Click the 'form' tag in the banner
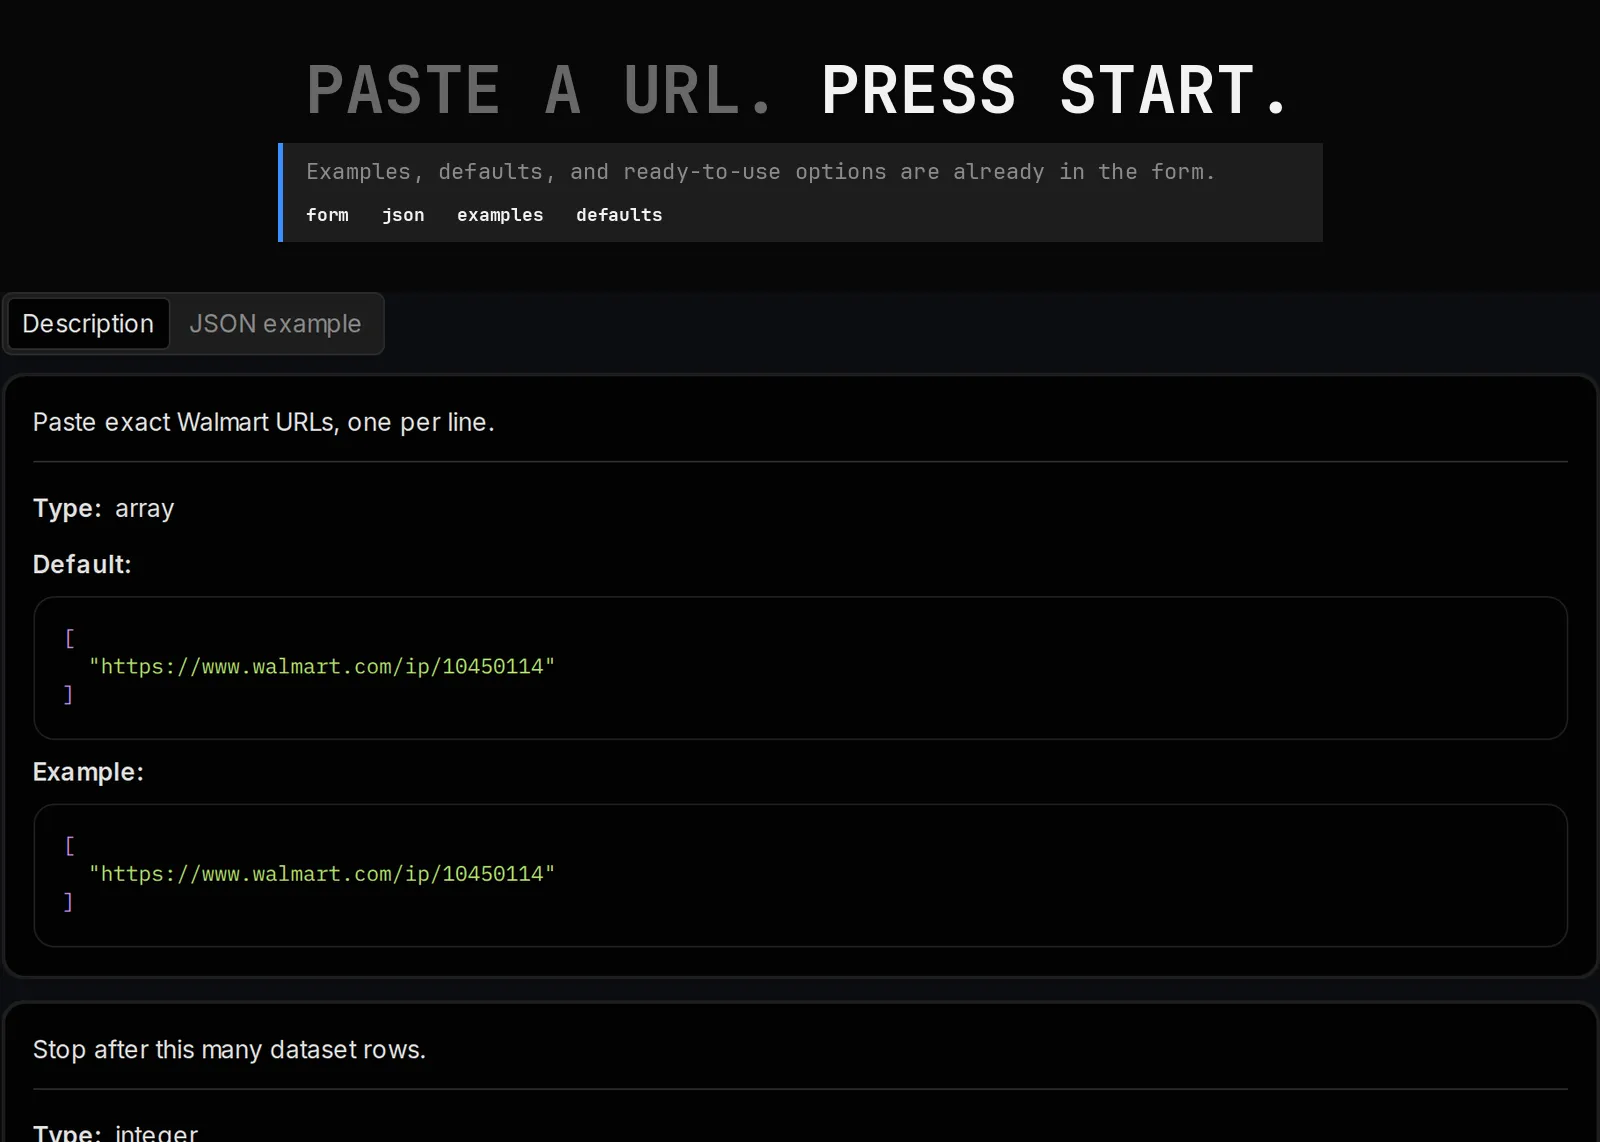The height and width of the screenshot is (1142, 1600). coord(327,215)
